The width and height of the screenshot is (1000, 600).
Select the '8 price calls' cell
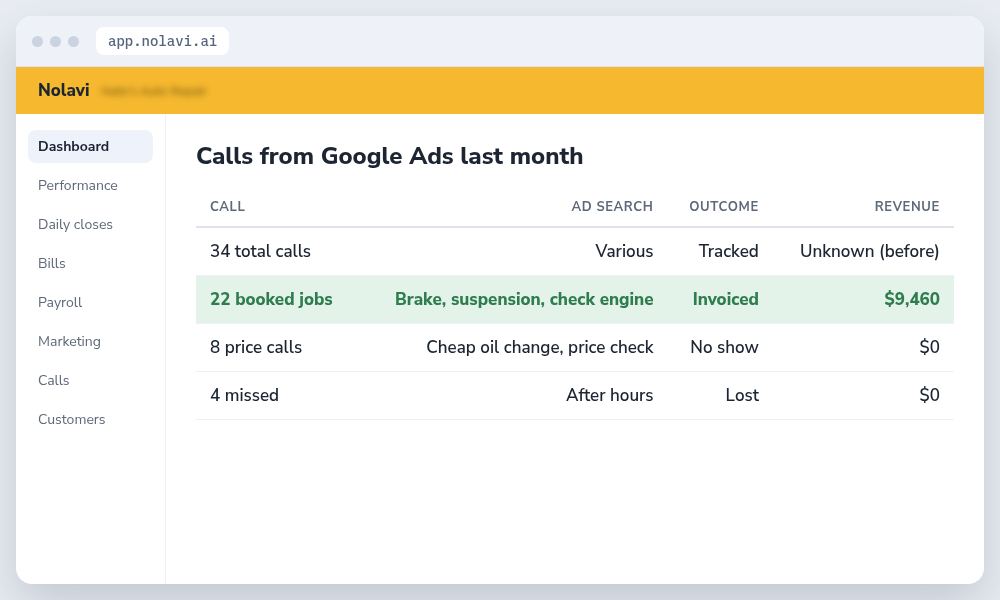coord(256,347)
